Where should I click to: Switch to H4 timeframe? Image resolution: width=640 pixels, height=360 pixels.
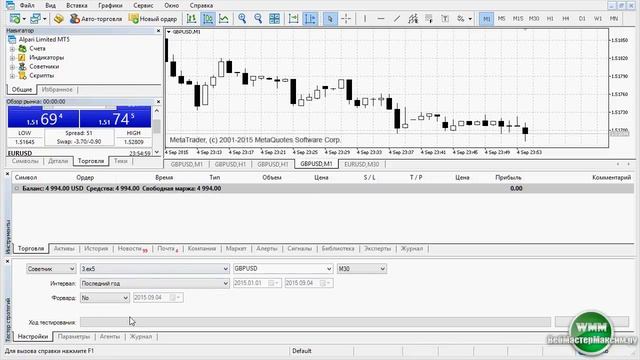[566, 19]
